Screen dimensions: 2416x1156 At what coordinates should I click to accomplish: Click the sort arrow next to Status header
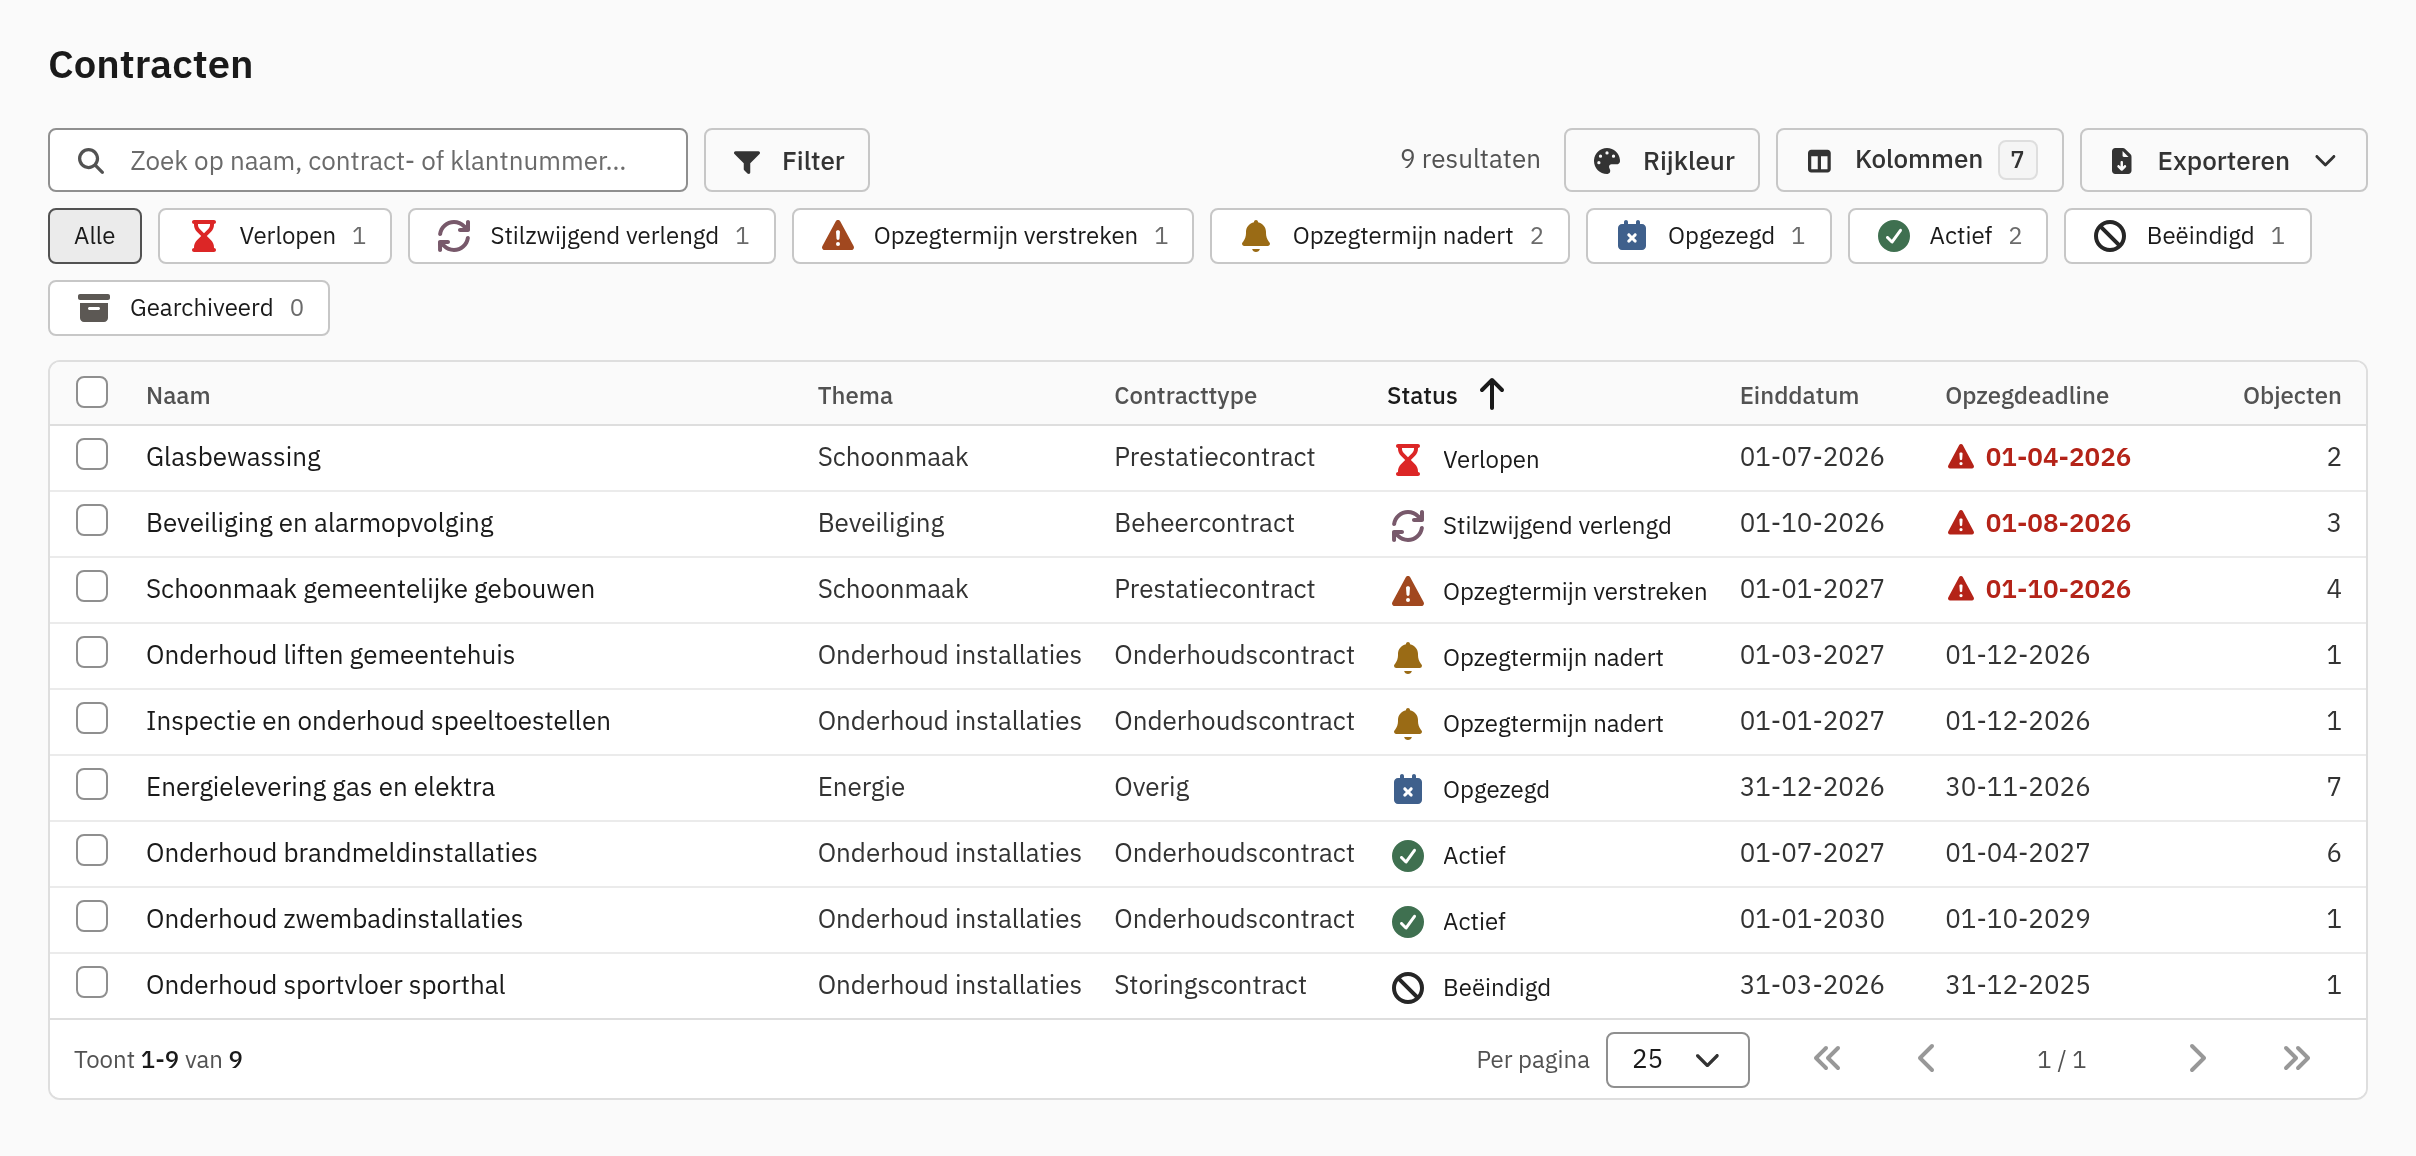(x=1491, y=394)
